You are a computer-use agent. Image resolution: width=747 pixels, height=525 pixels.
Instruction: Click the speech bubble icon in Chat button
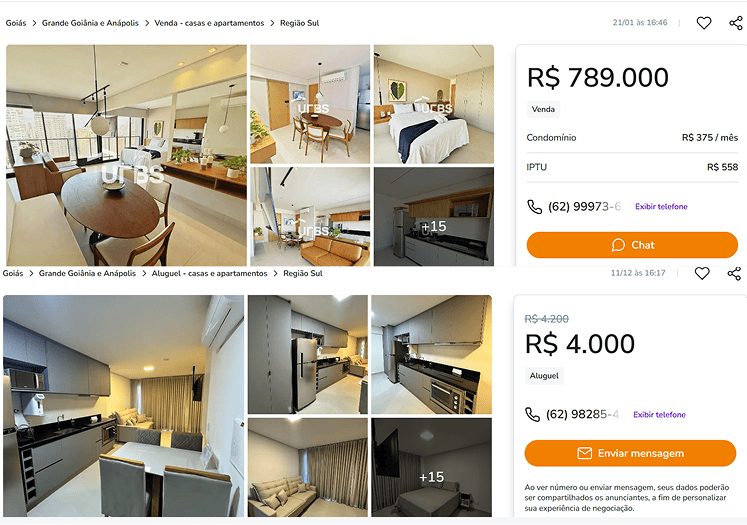[x=618, y=245]
